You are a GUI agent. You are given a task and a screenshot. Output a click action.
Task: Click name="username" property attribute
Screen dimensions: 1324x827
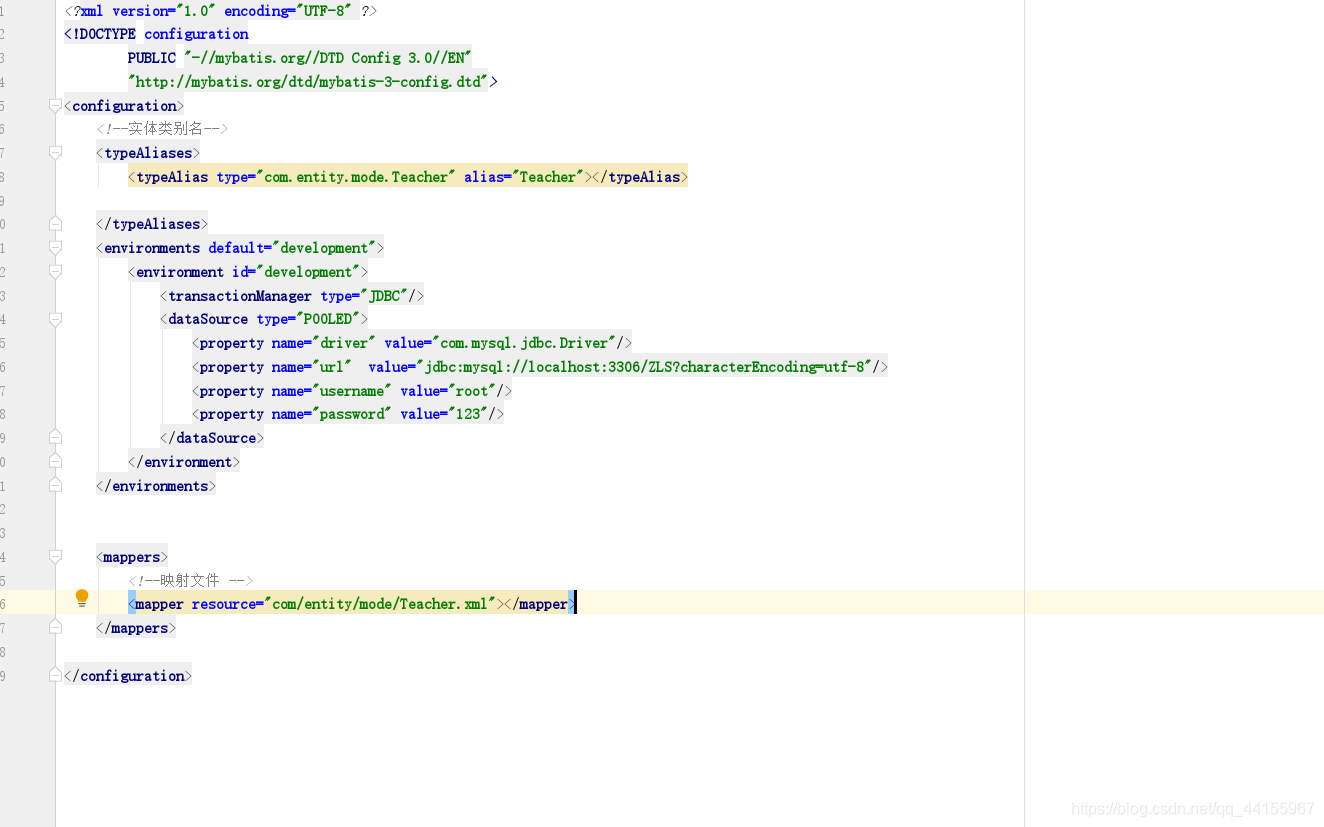[332, 391]
